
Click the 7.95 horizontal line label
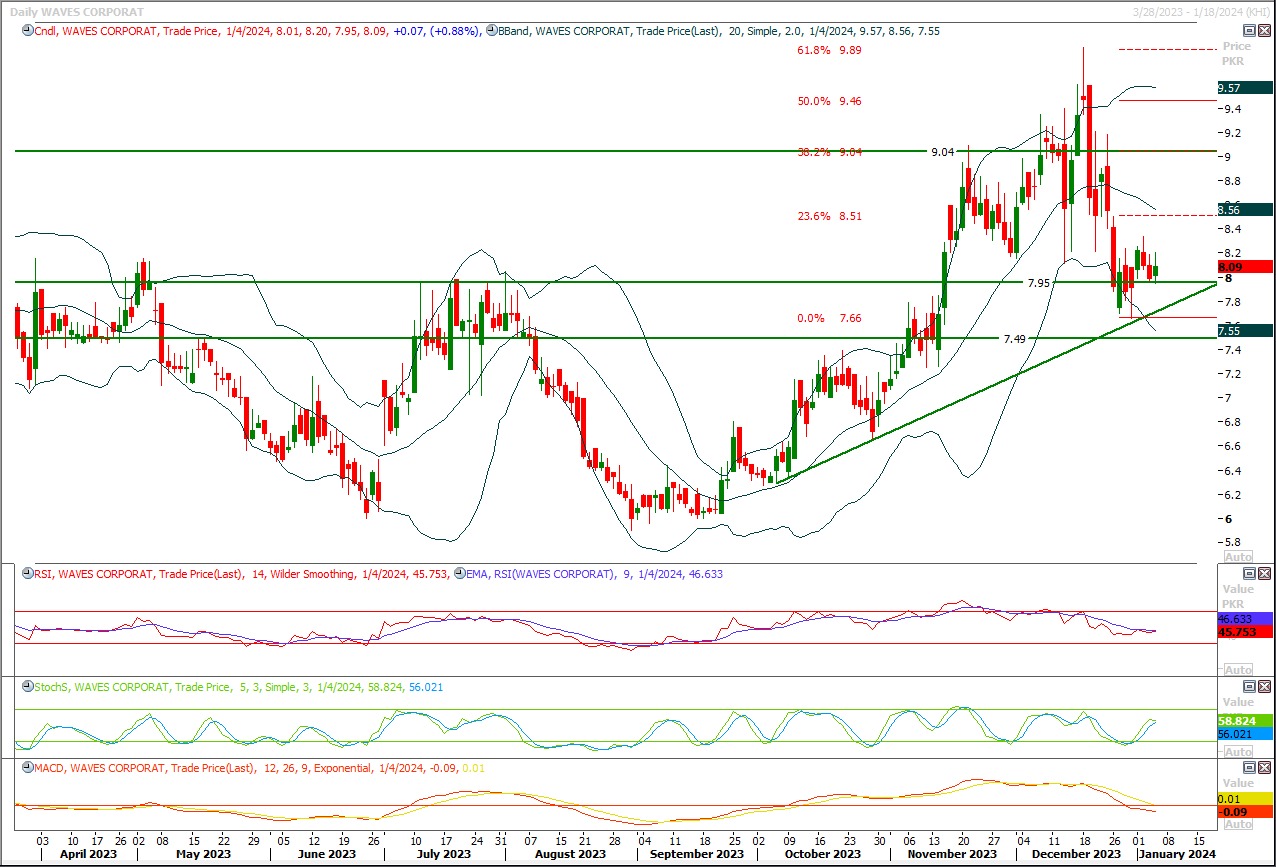[x=1039, y=284]
